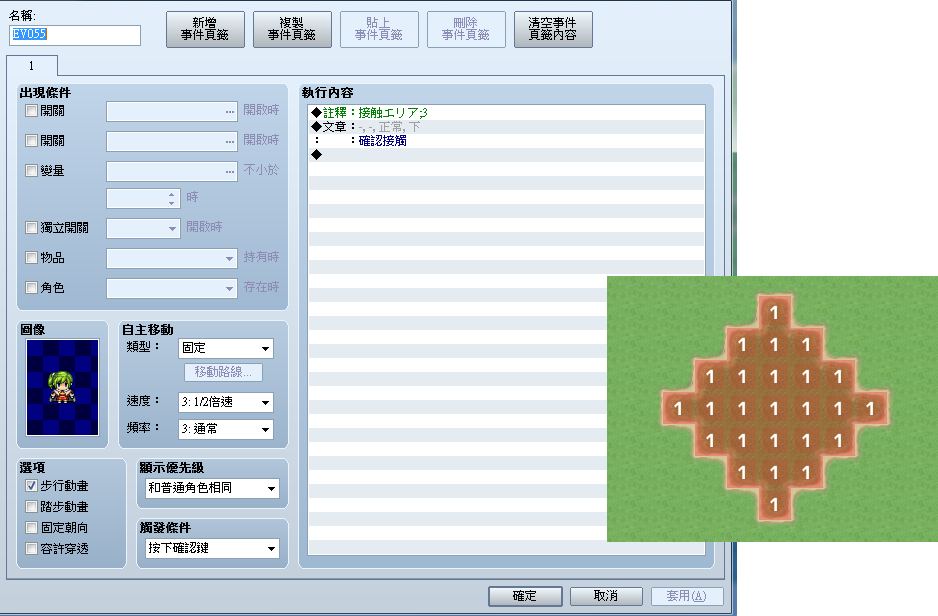Image resolution: width=938 pixels, height=616 pixels.
Task: Open the 類型 dropdown showing 固定
Action: pos(226,348)
